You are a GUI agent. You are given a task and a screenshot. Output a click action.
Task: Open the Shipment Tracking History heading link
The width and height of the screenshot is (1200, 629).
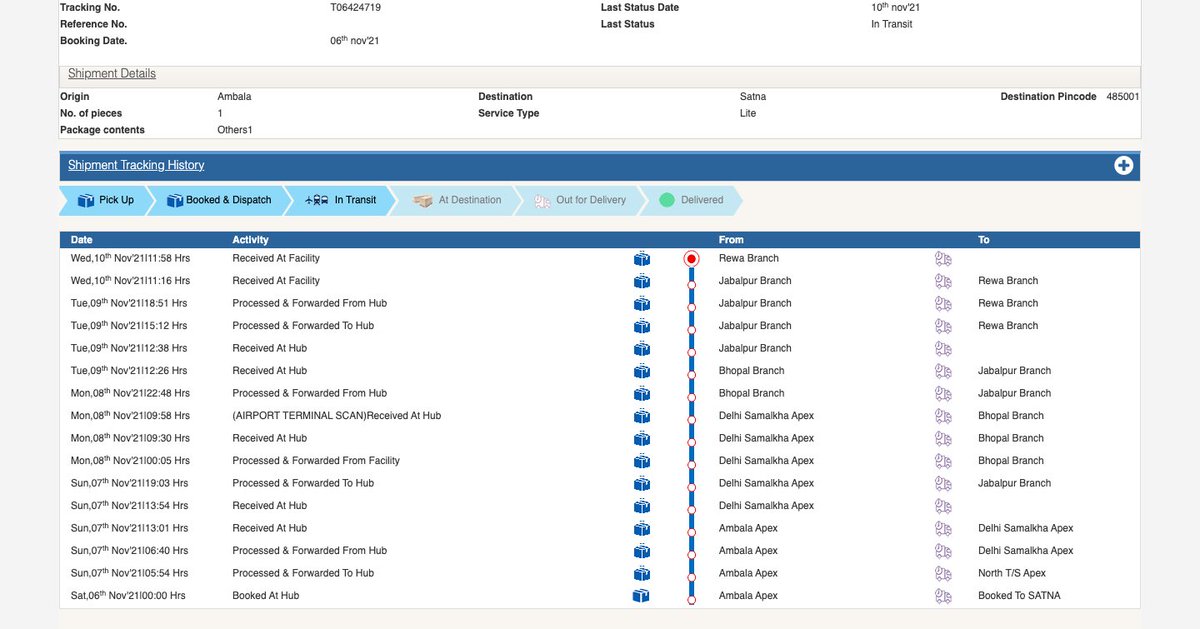tap(136, 165)
